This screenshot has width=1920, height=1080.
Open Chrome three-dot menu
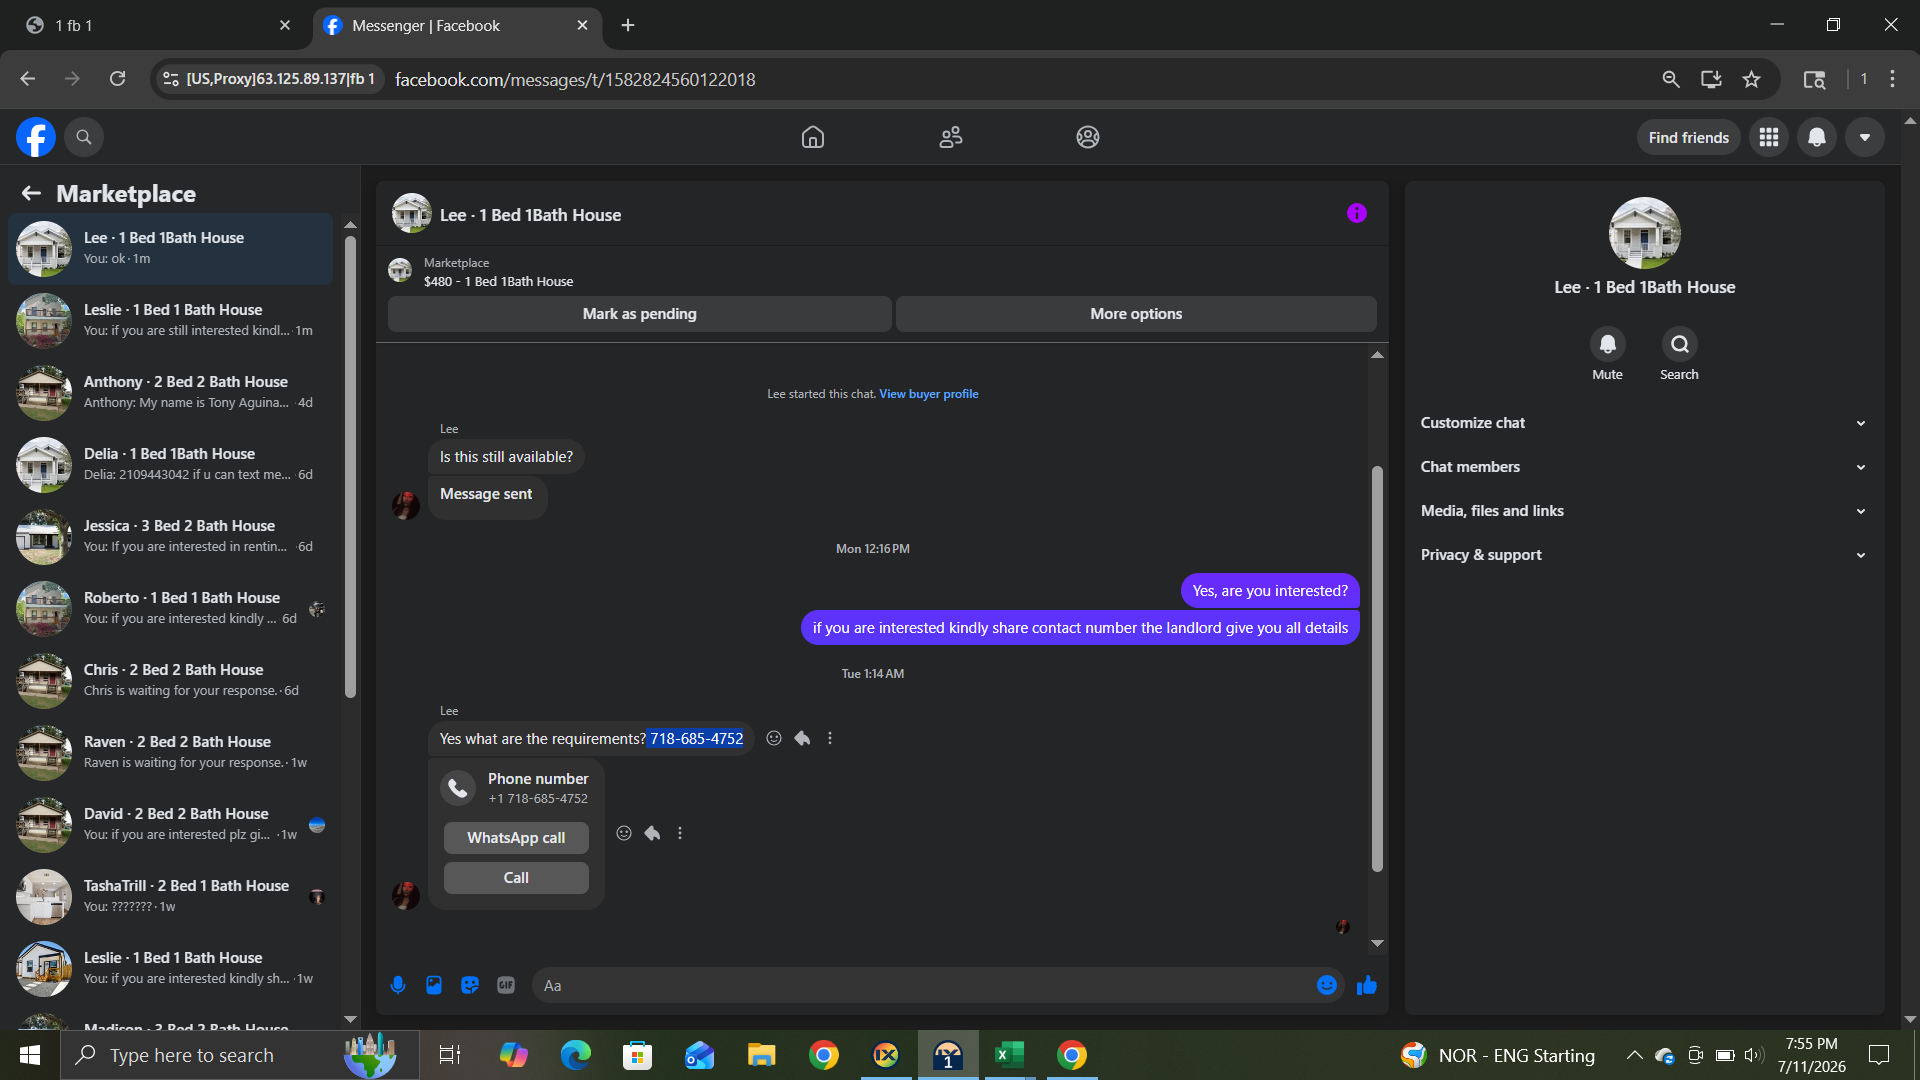[1892, 79]
